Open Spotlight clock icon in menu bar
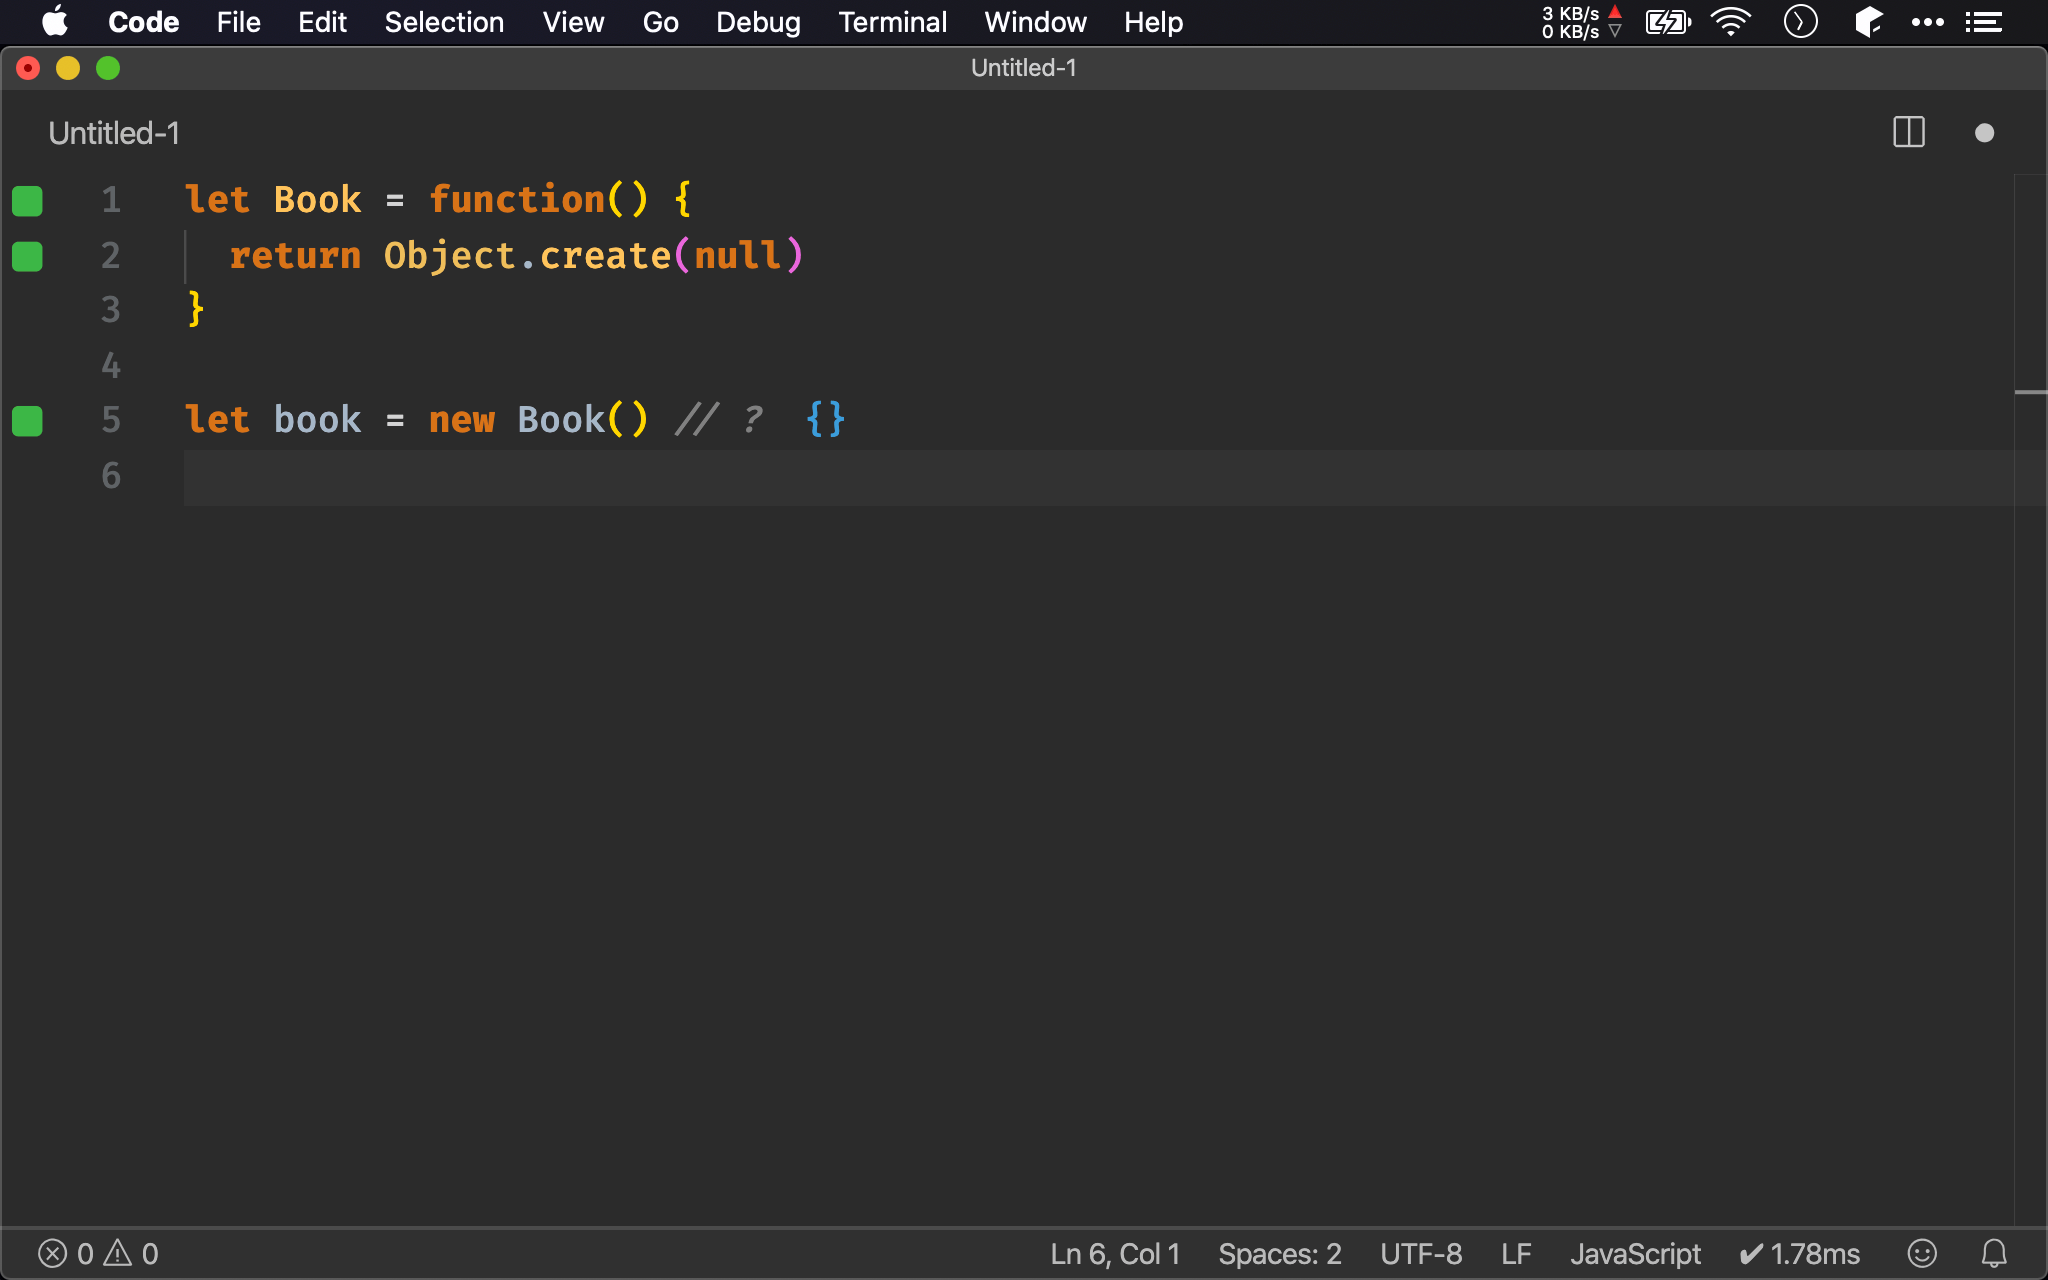The image size is (2048, 1280). [x=1800, y=21]
